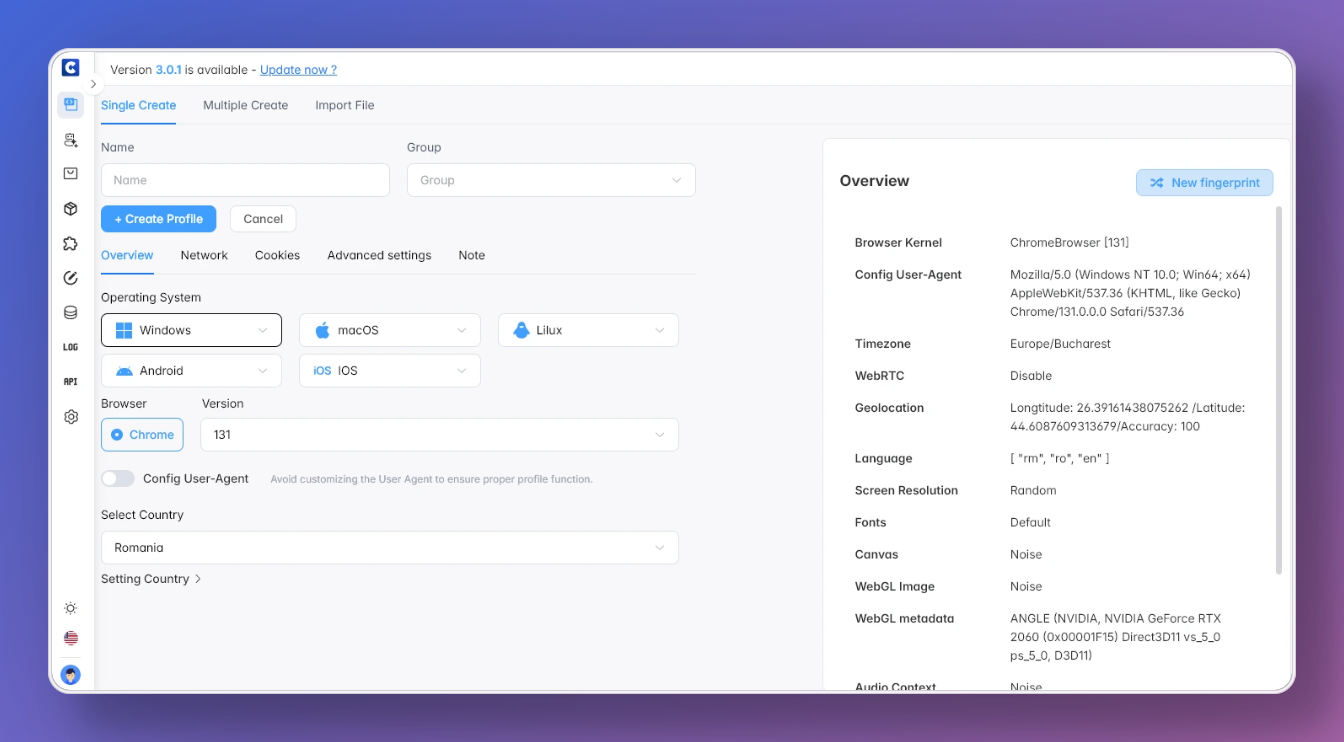Click the New fingerprint button
The image size is (1344, 742).
pyautogui.click(x=1204, y=183)
